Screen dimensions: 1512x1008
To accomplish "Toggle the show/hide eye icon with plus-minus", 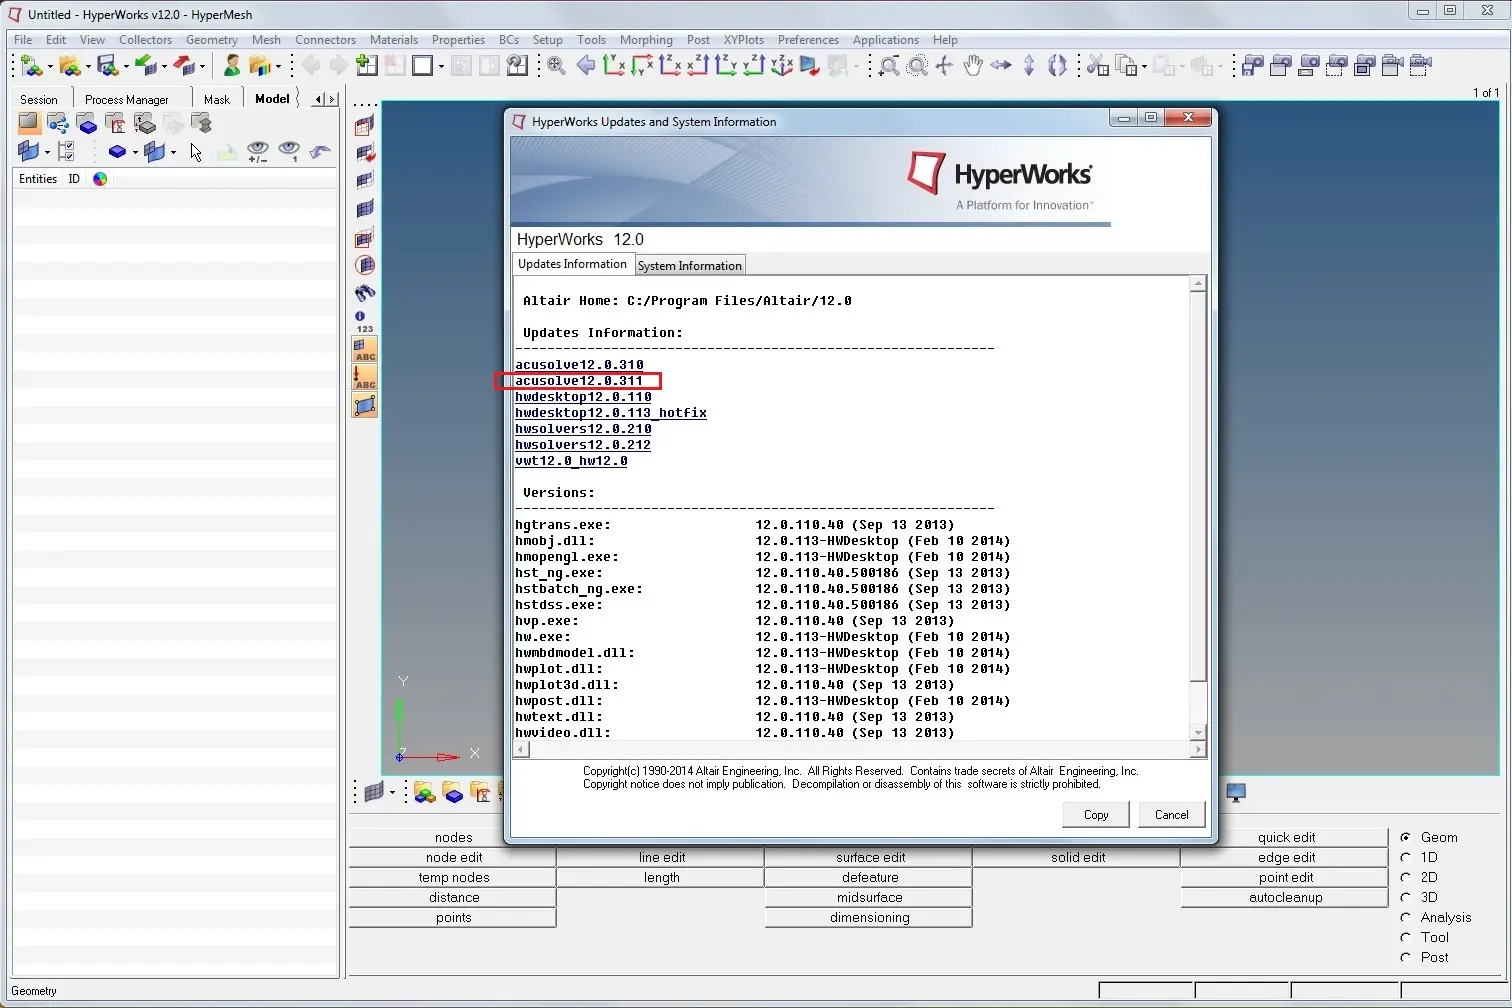I will pos(258,151).
